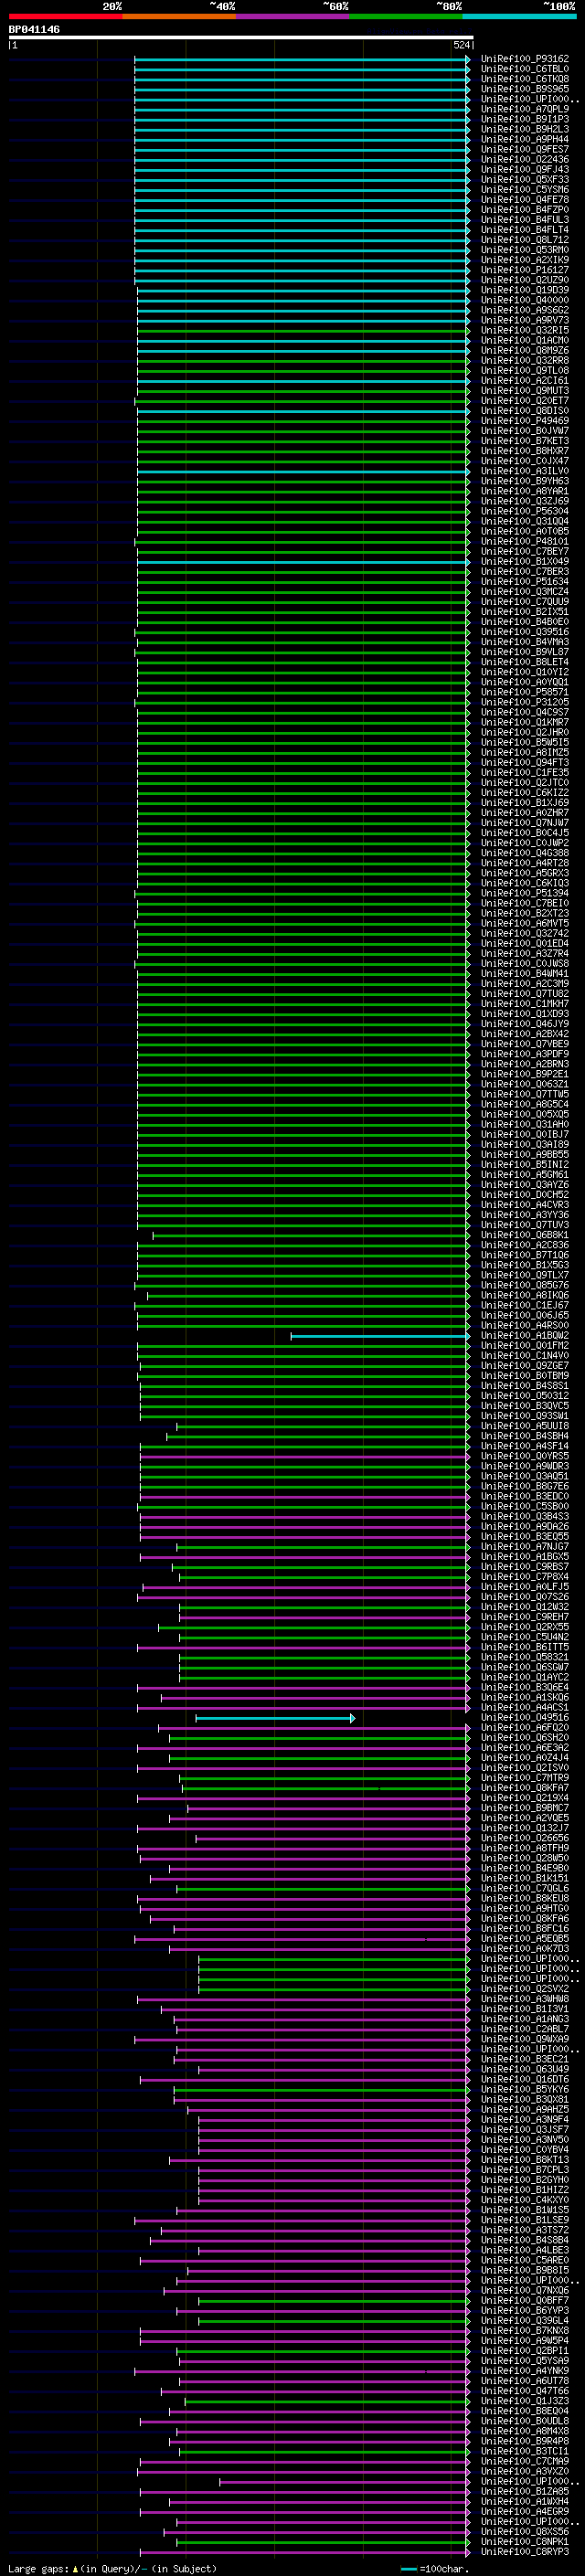Click the white BP041146 query sequence bar

241,37
